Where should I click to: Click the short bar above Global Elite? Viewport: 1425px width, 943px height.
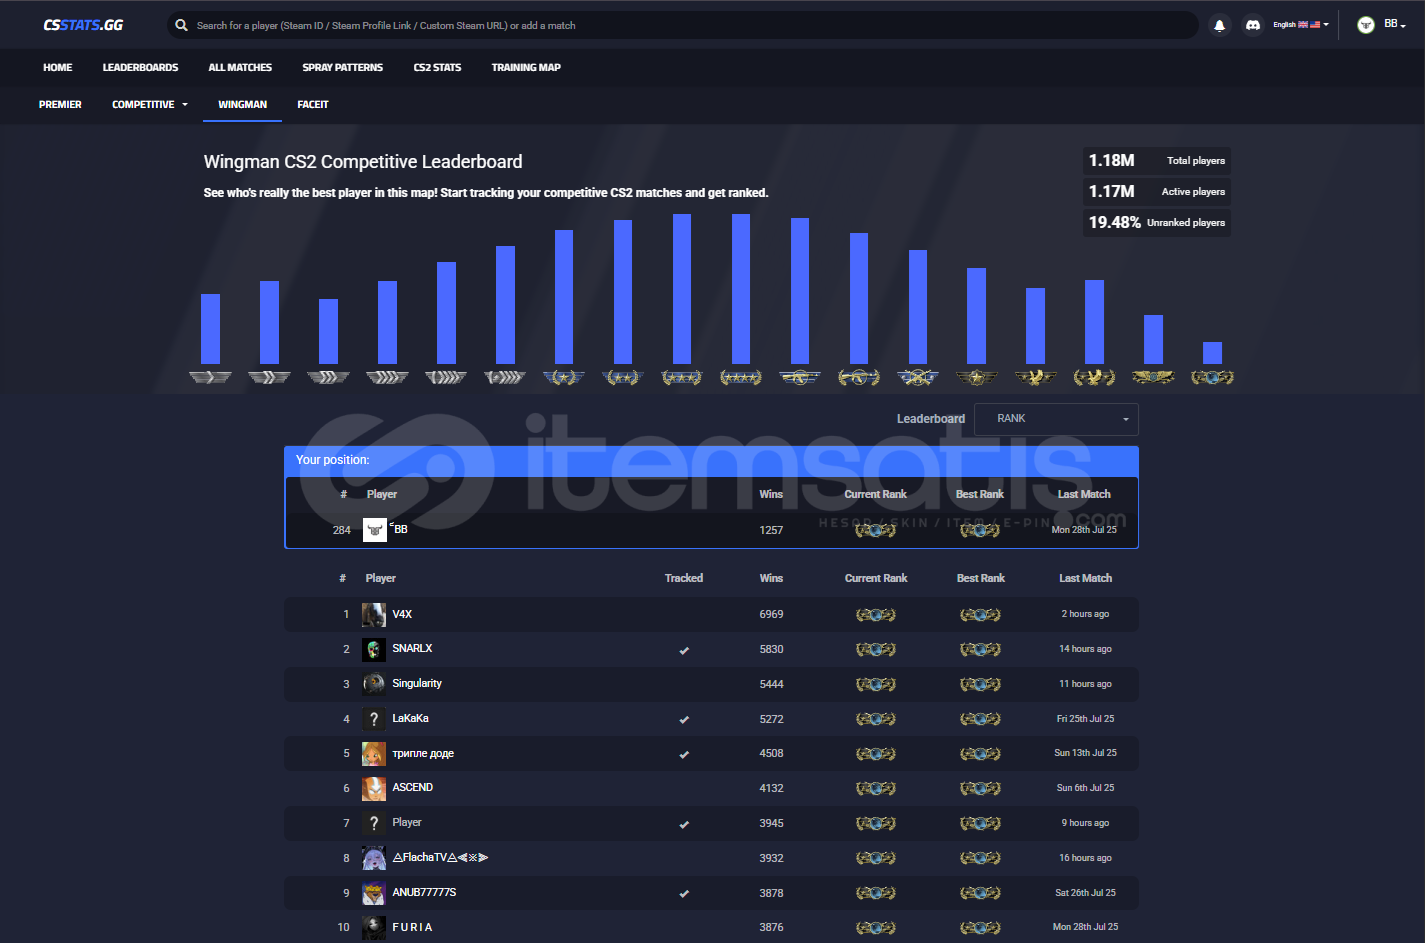click(1212, 353)
